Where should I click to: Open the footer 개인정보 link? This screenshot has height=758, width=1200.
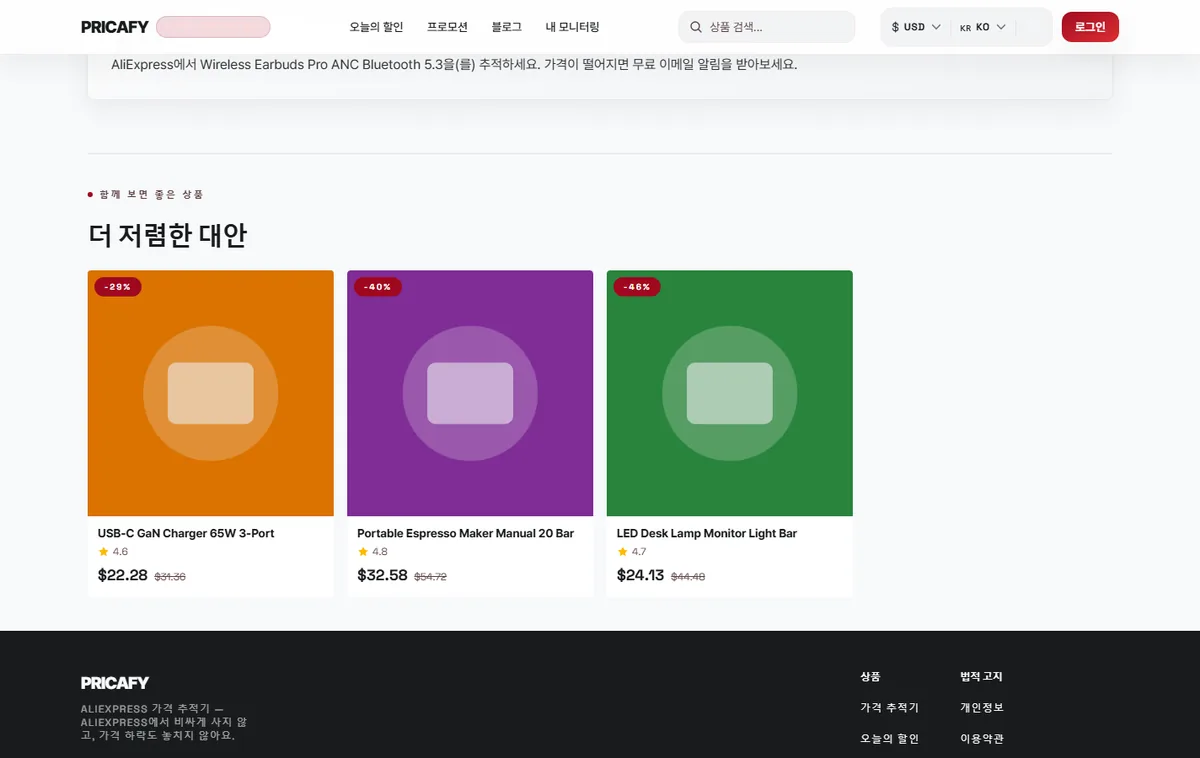[x=981, y=707]
